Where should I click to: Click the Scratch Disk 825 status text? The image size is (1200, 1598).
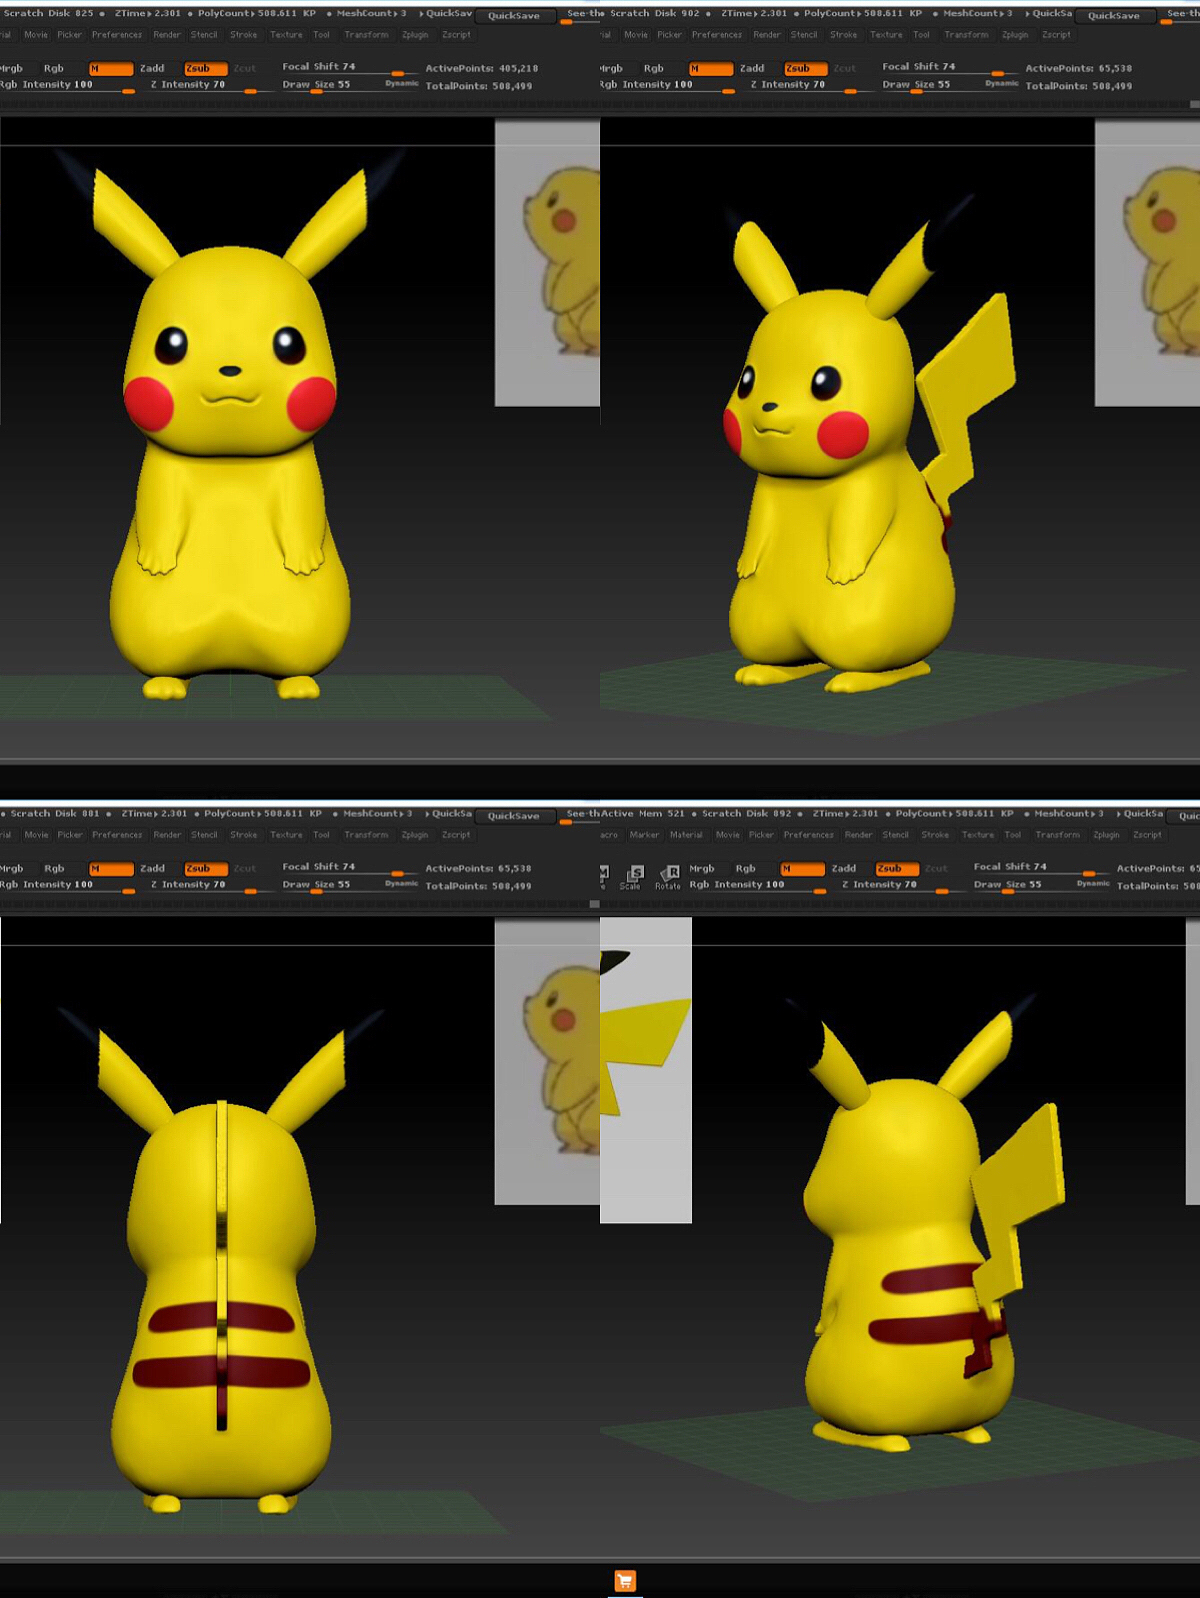coord(49,13)
